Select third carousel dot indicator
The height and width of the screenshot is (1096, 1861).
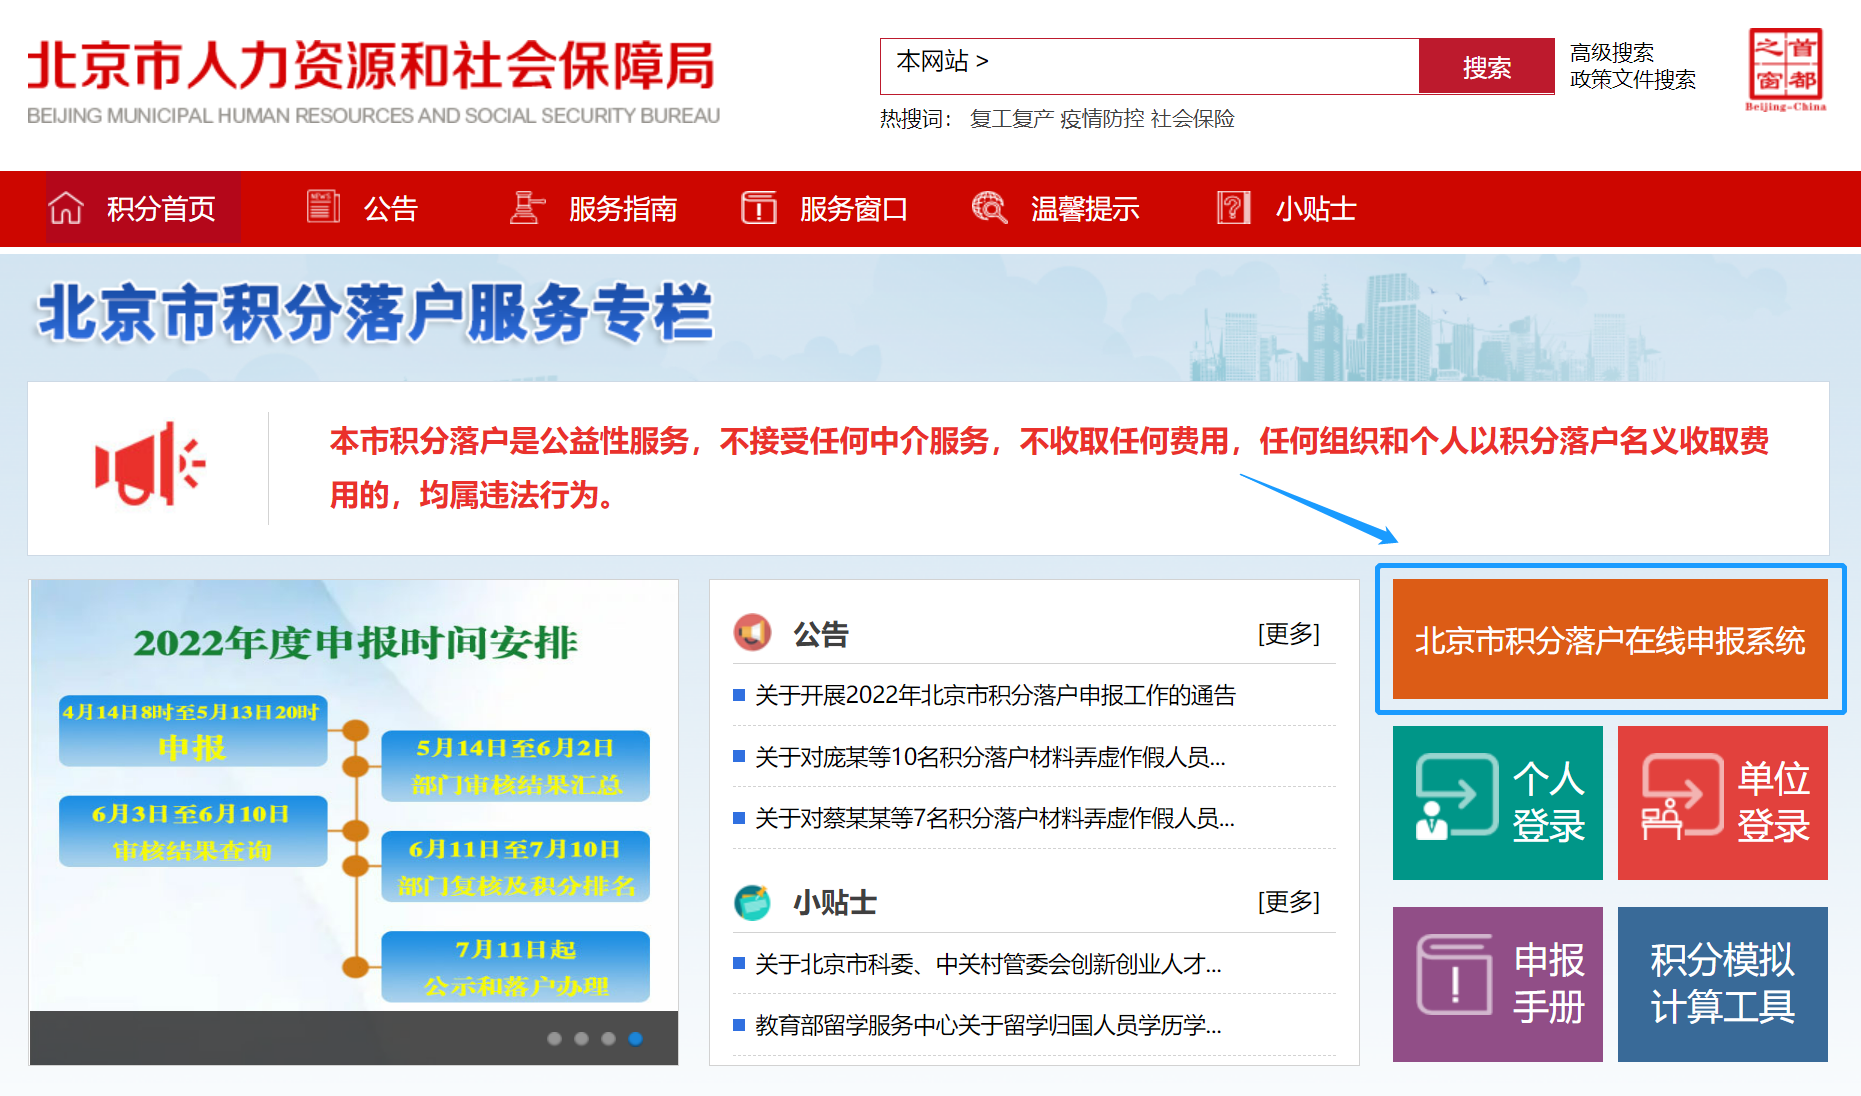coord(608,1039)
